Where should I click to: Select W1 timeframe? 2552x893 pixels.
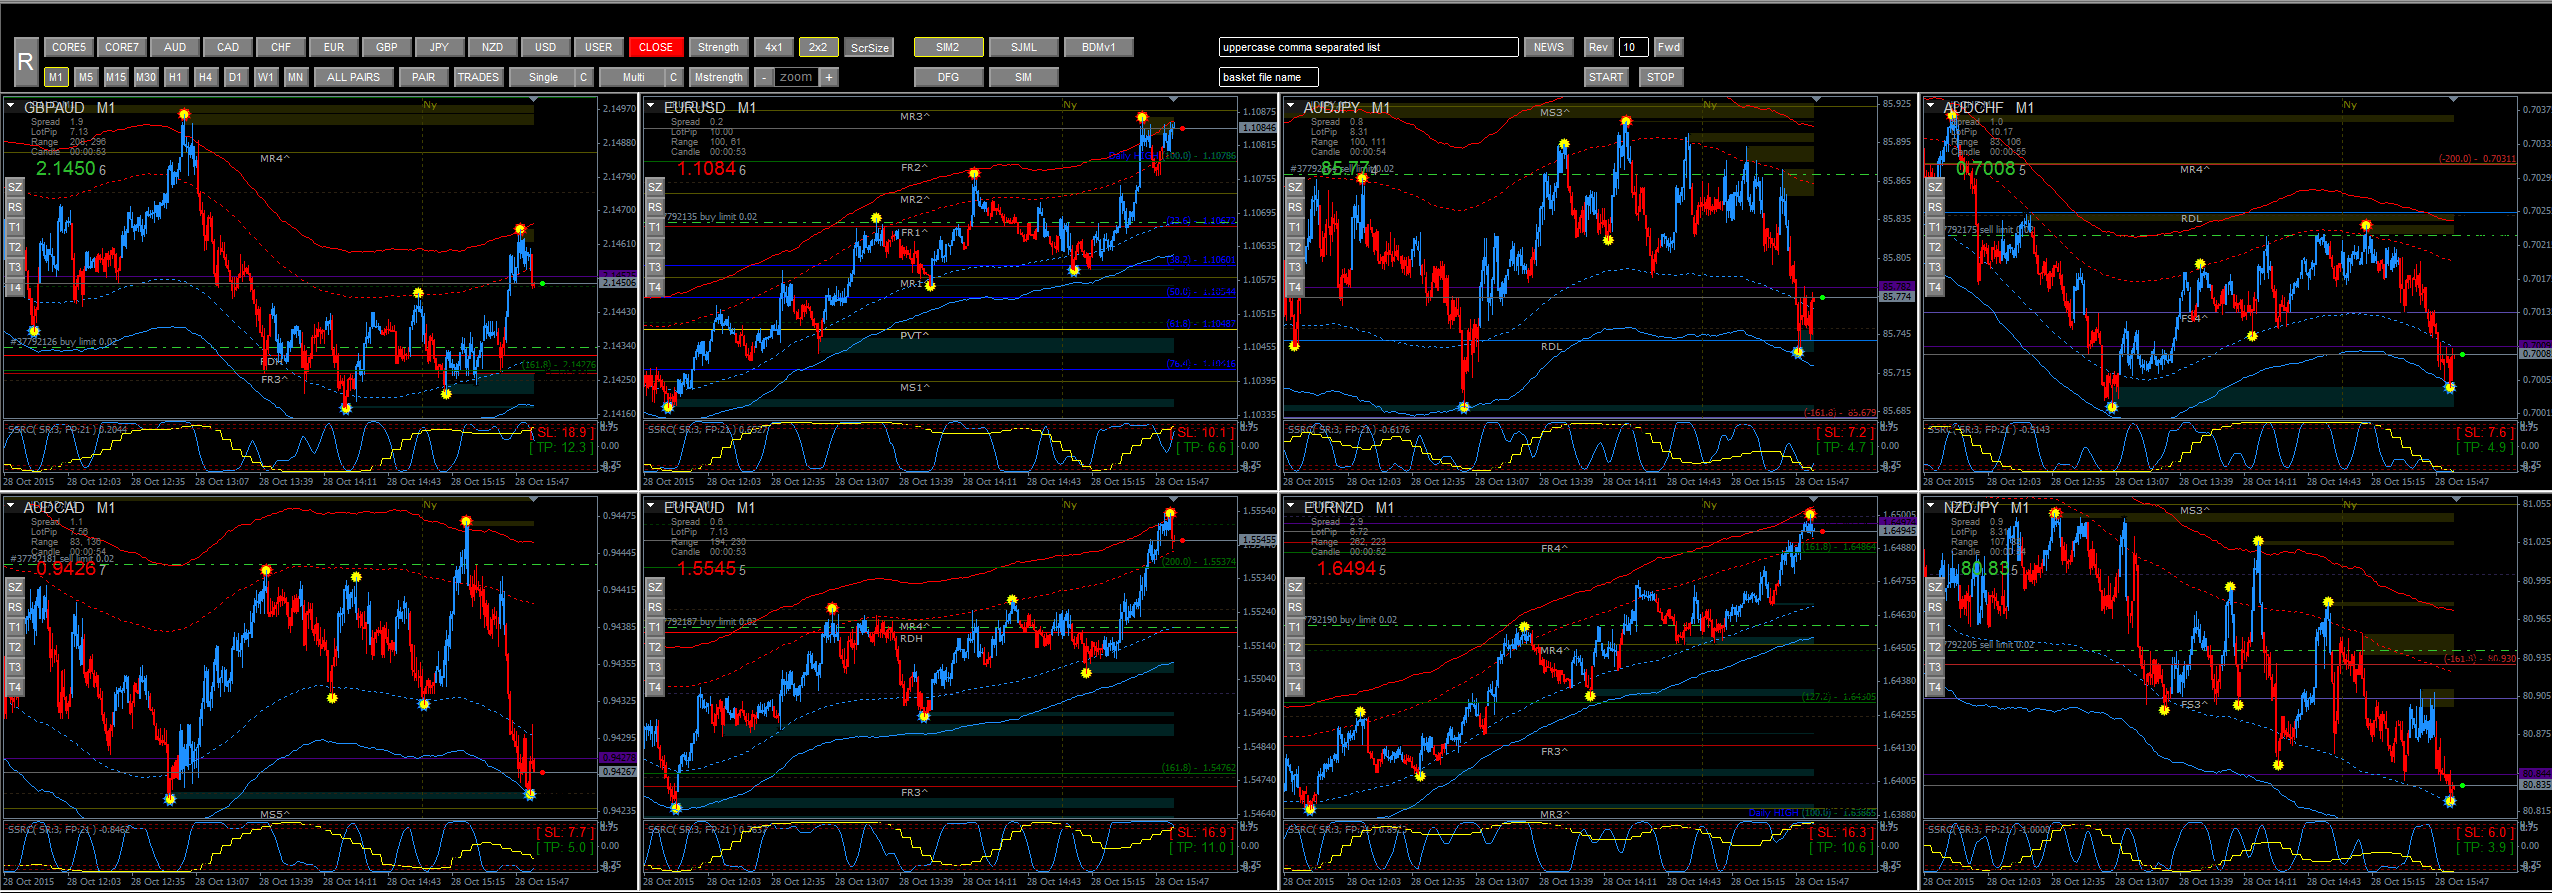[266, 77]
